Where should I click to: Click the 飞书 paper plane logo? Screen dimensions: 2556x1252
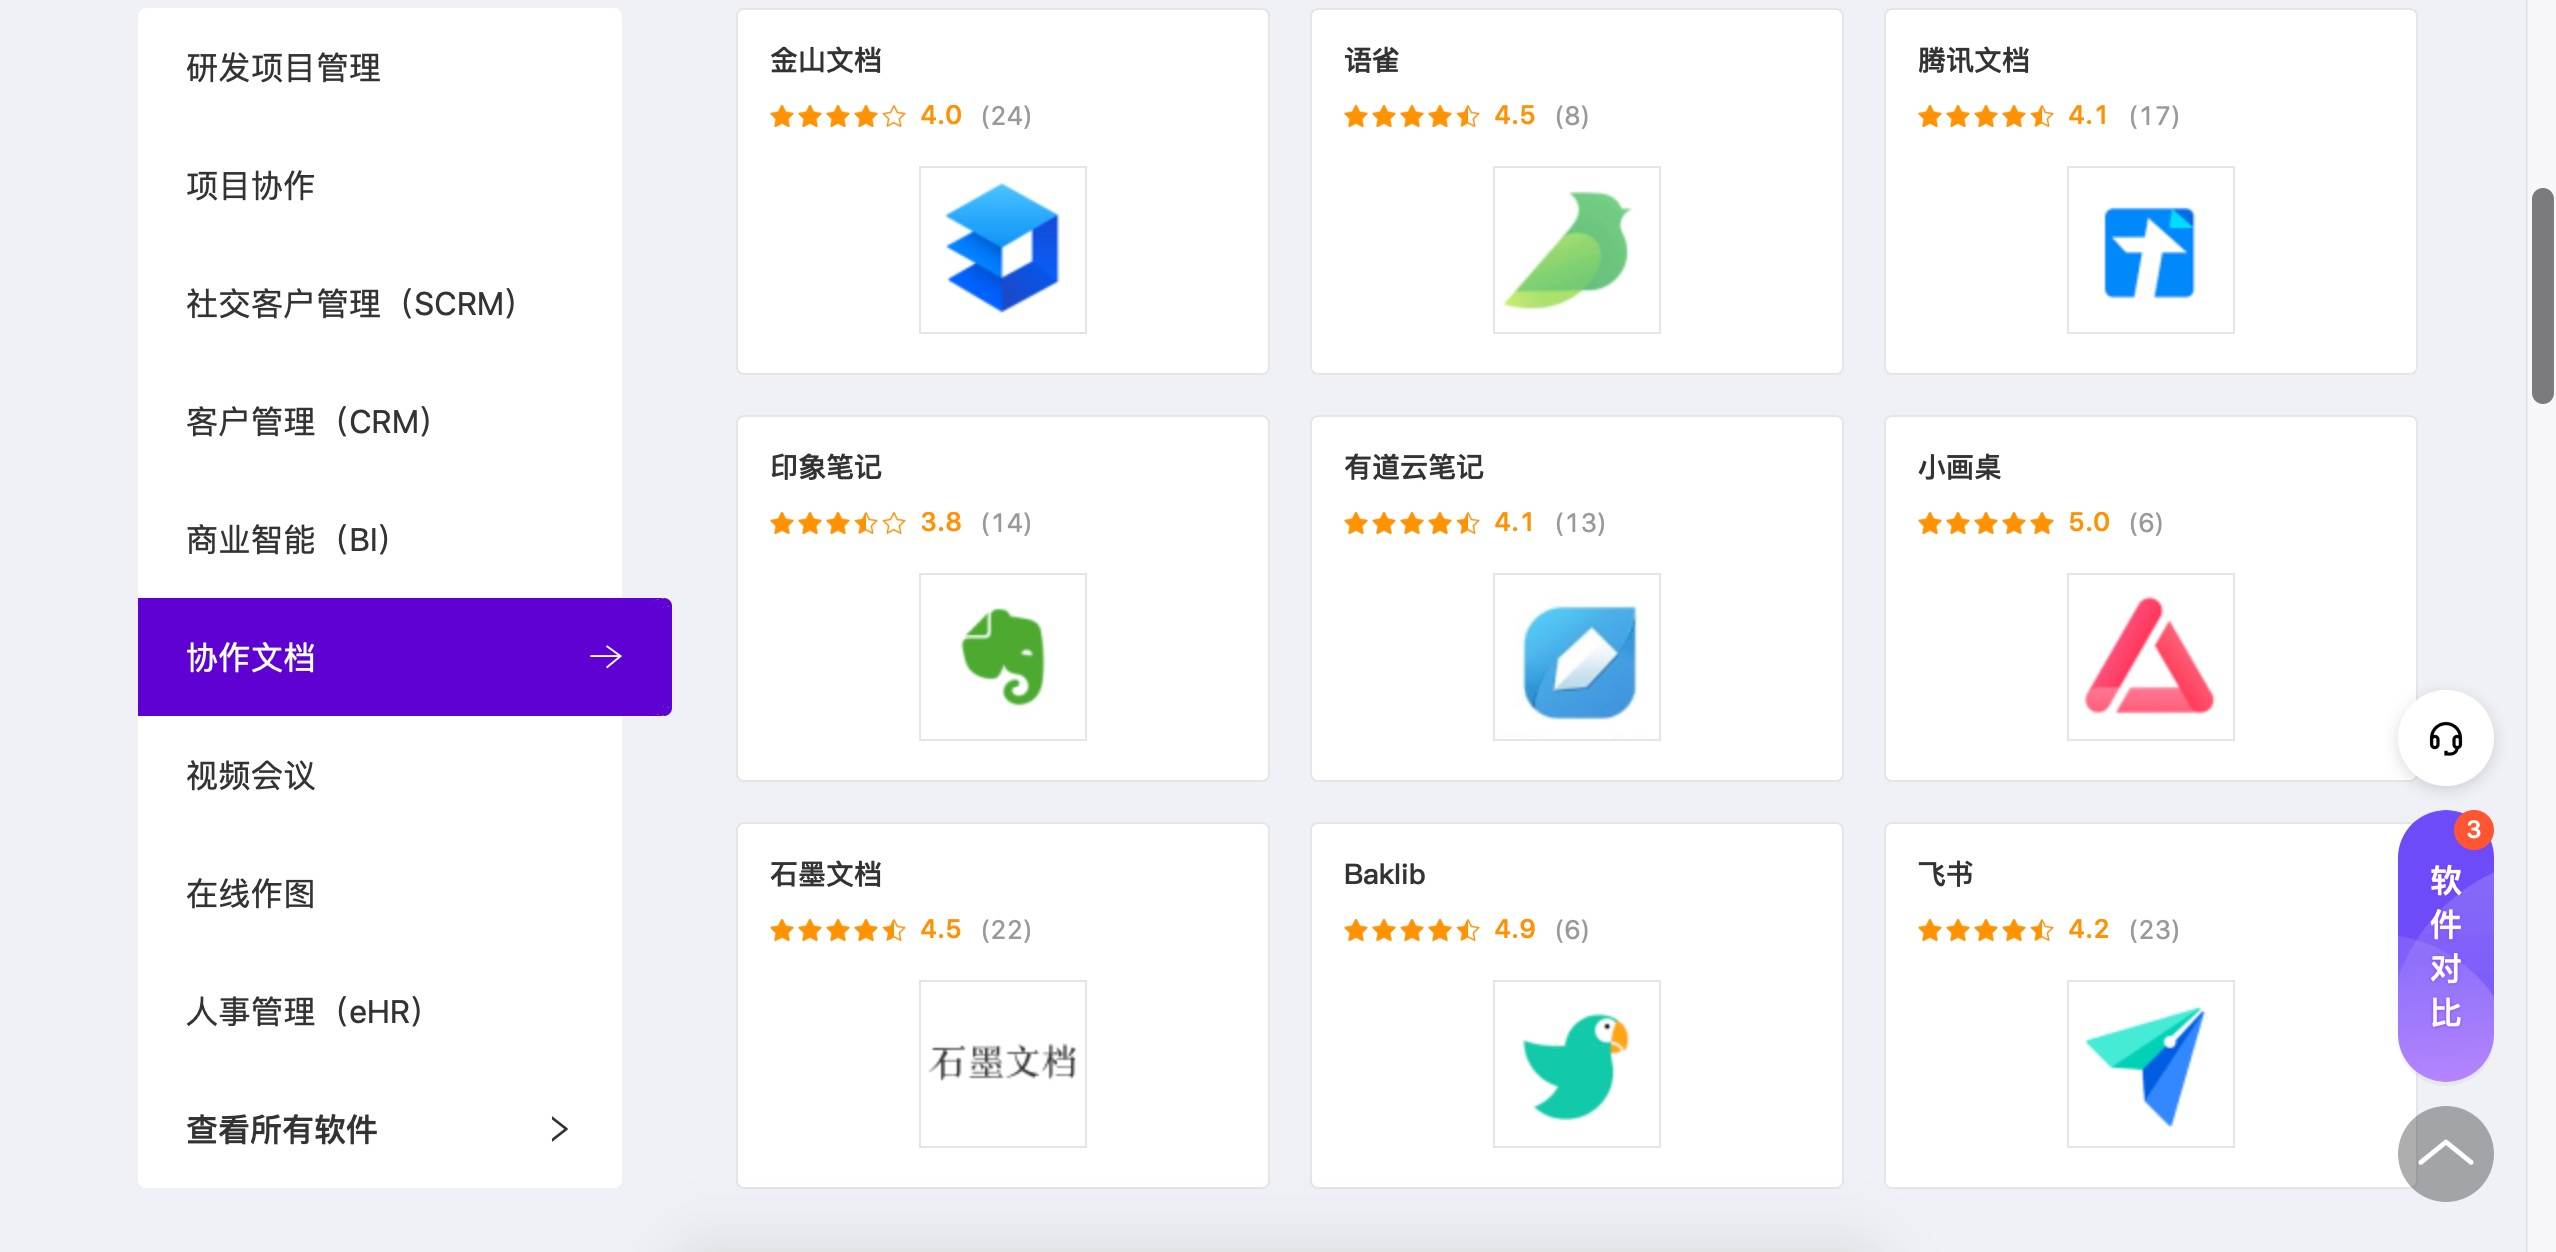point(2148,1062)
